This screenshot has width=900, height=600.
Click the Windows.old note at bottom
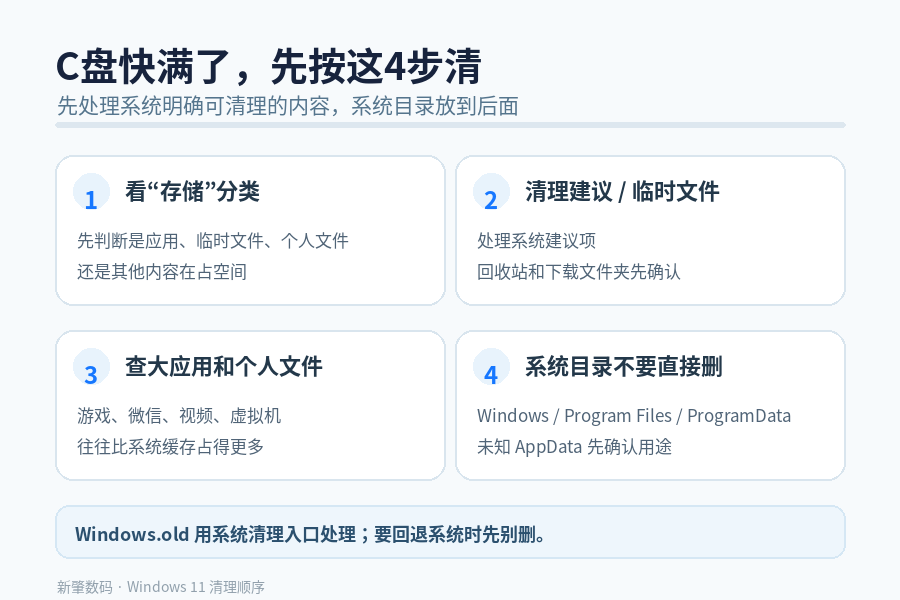[x=451, y=532]
